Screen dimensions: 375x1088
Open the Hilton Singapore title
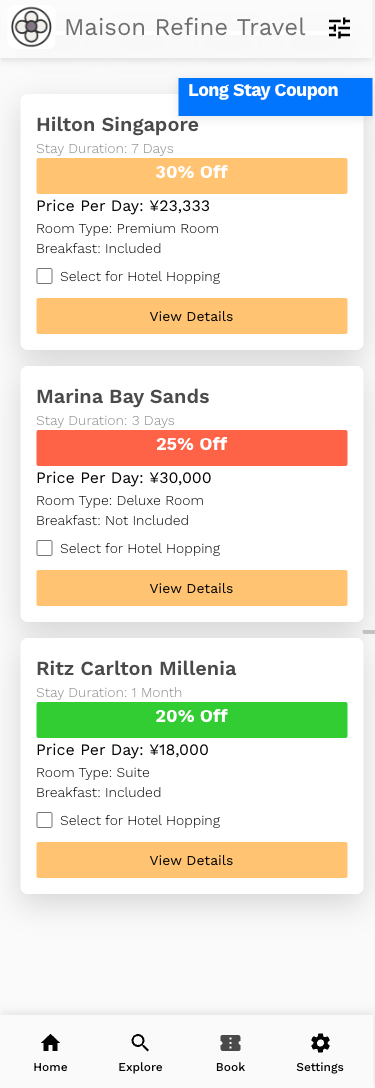[x=117, y=125]
